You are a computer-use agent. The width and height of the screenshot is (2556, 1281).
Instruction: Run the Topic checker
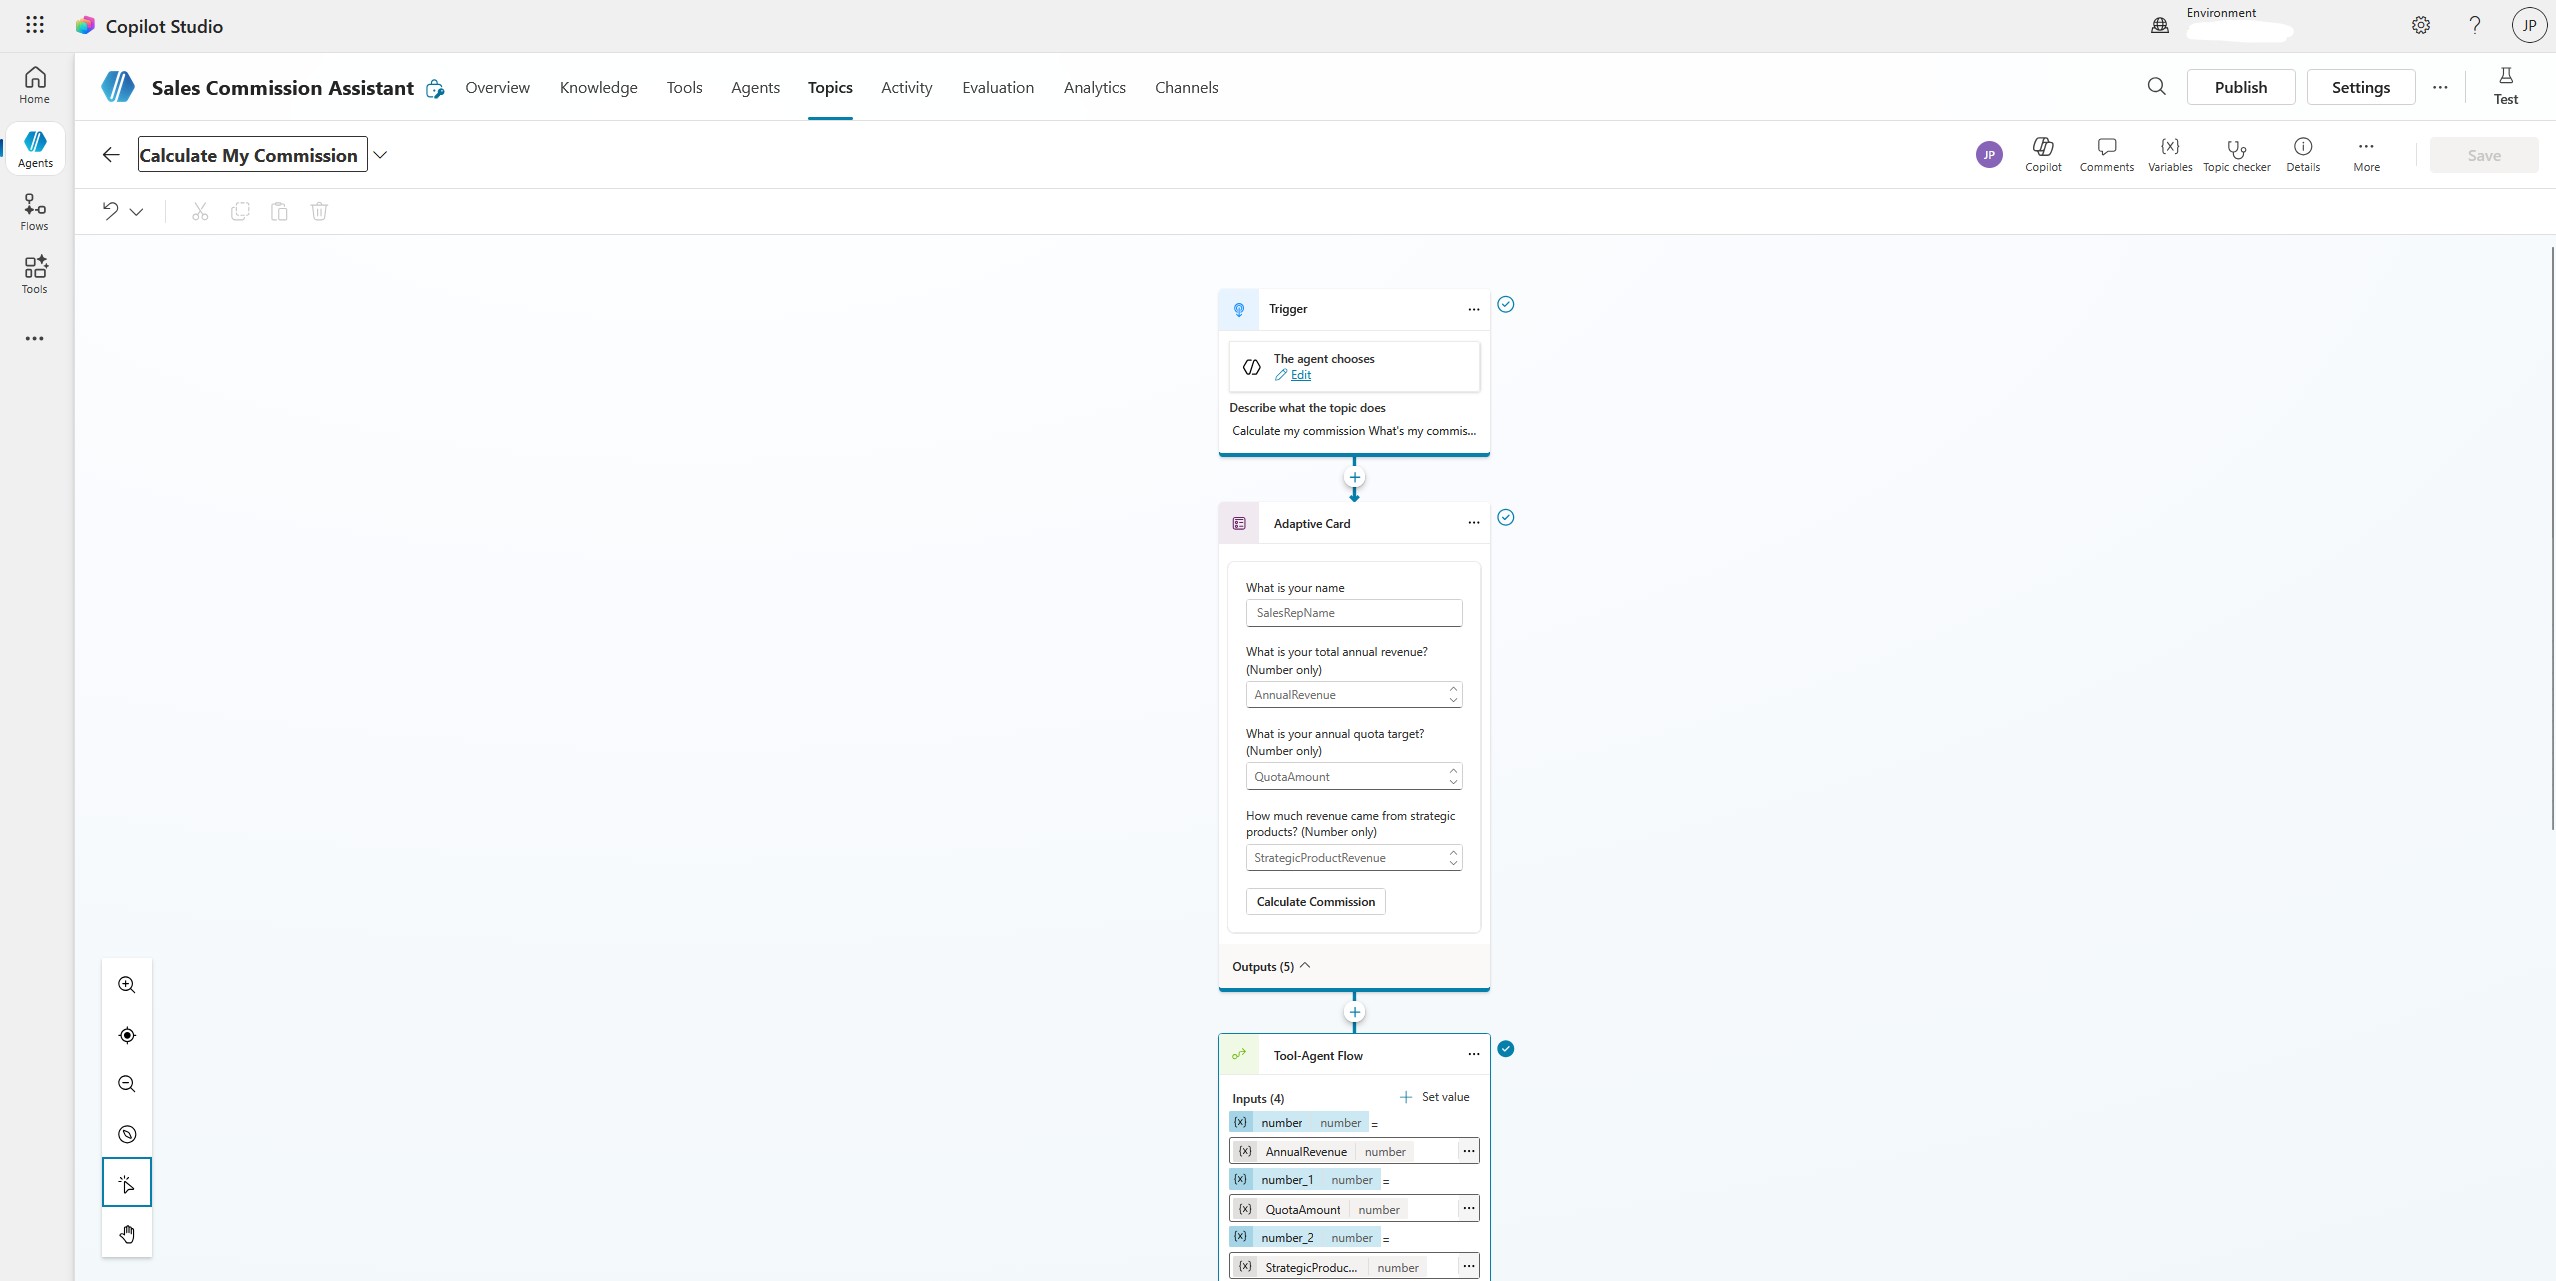click(x=2236, y=153)
